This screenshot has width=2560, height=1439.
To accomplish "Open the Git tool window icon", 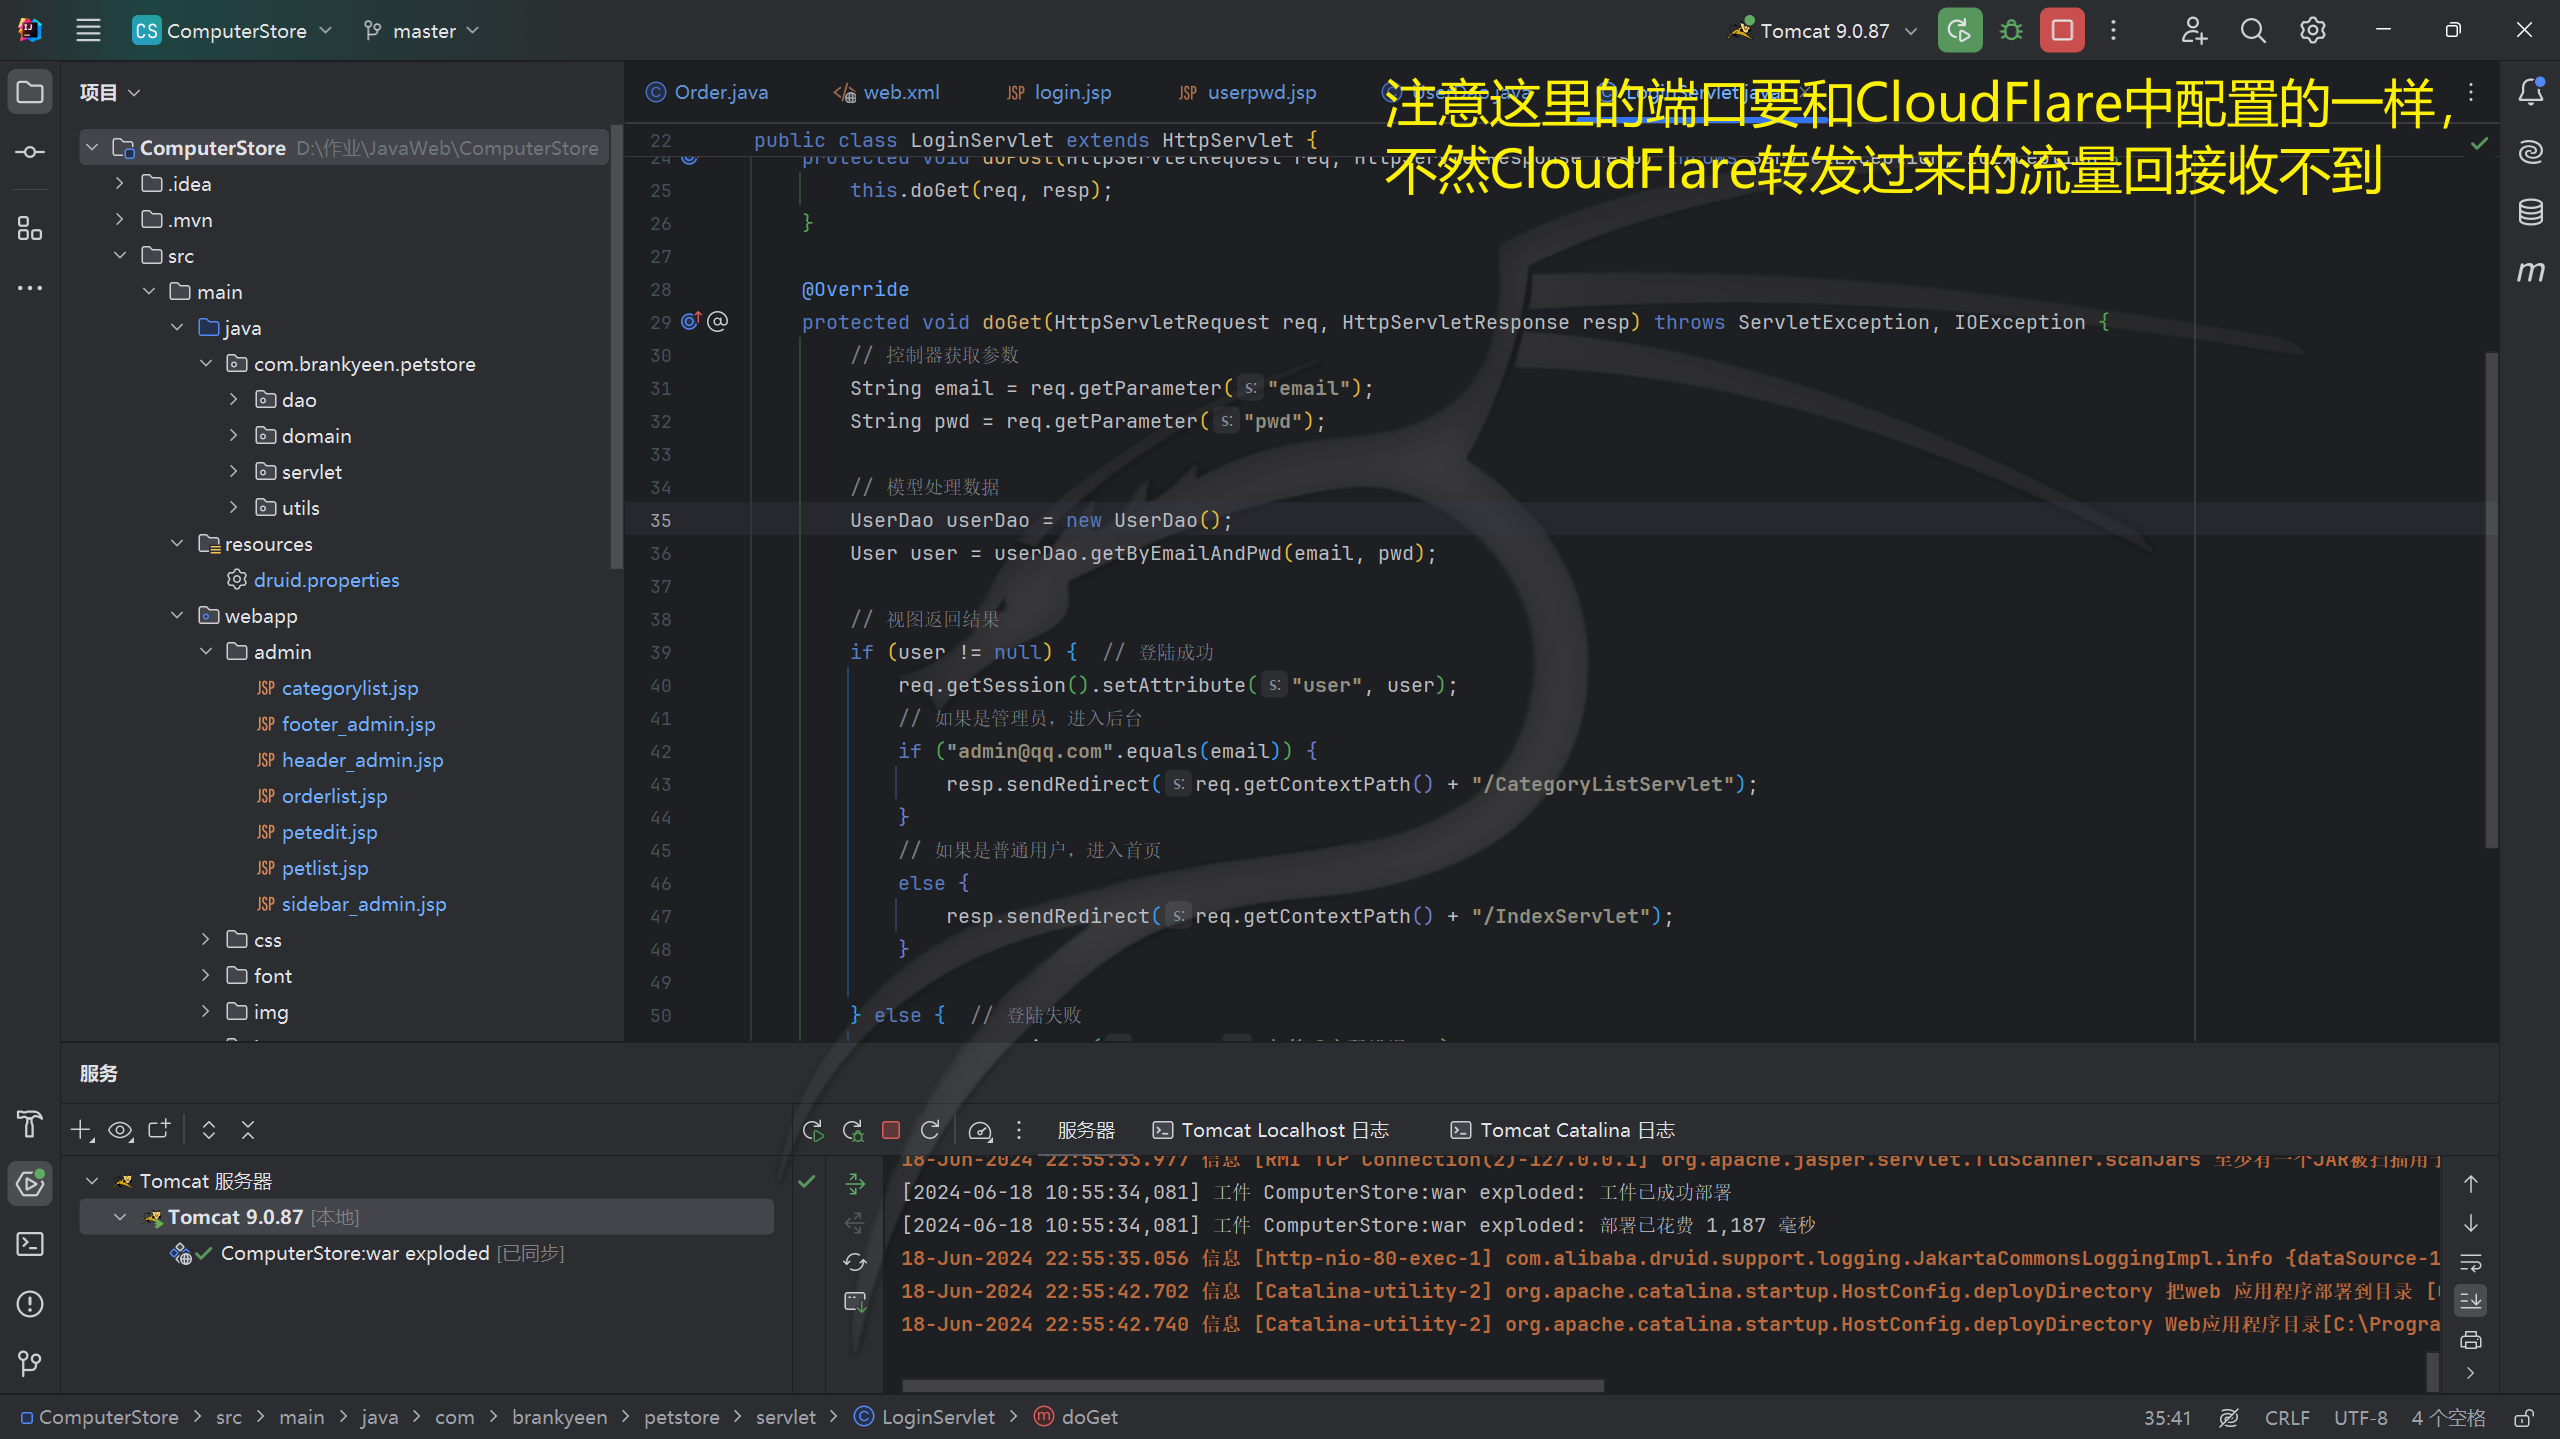I will coord(30,1364).
